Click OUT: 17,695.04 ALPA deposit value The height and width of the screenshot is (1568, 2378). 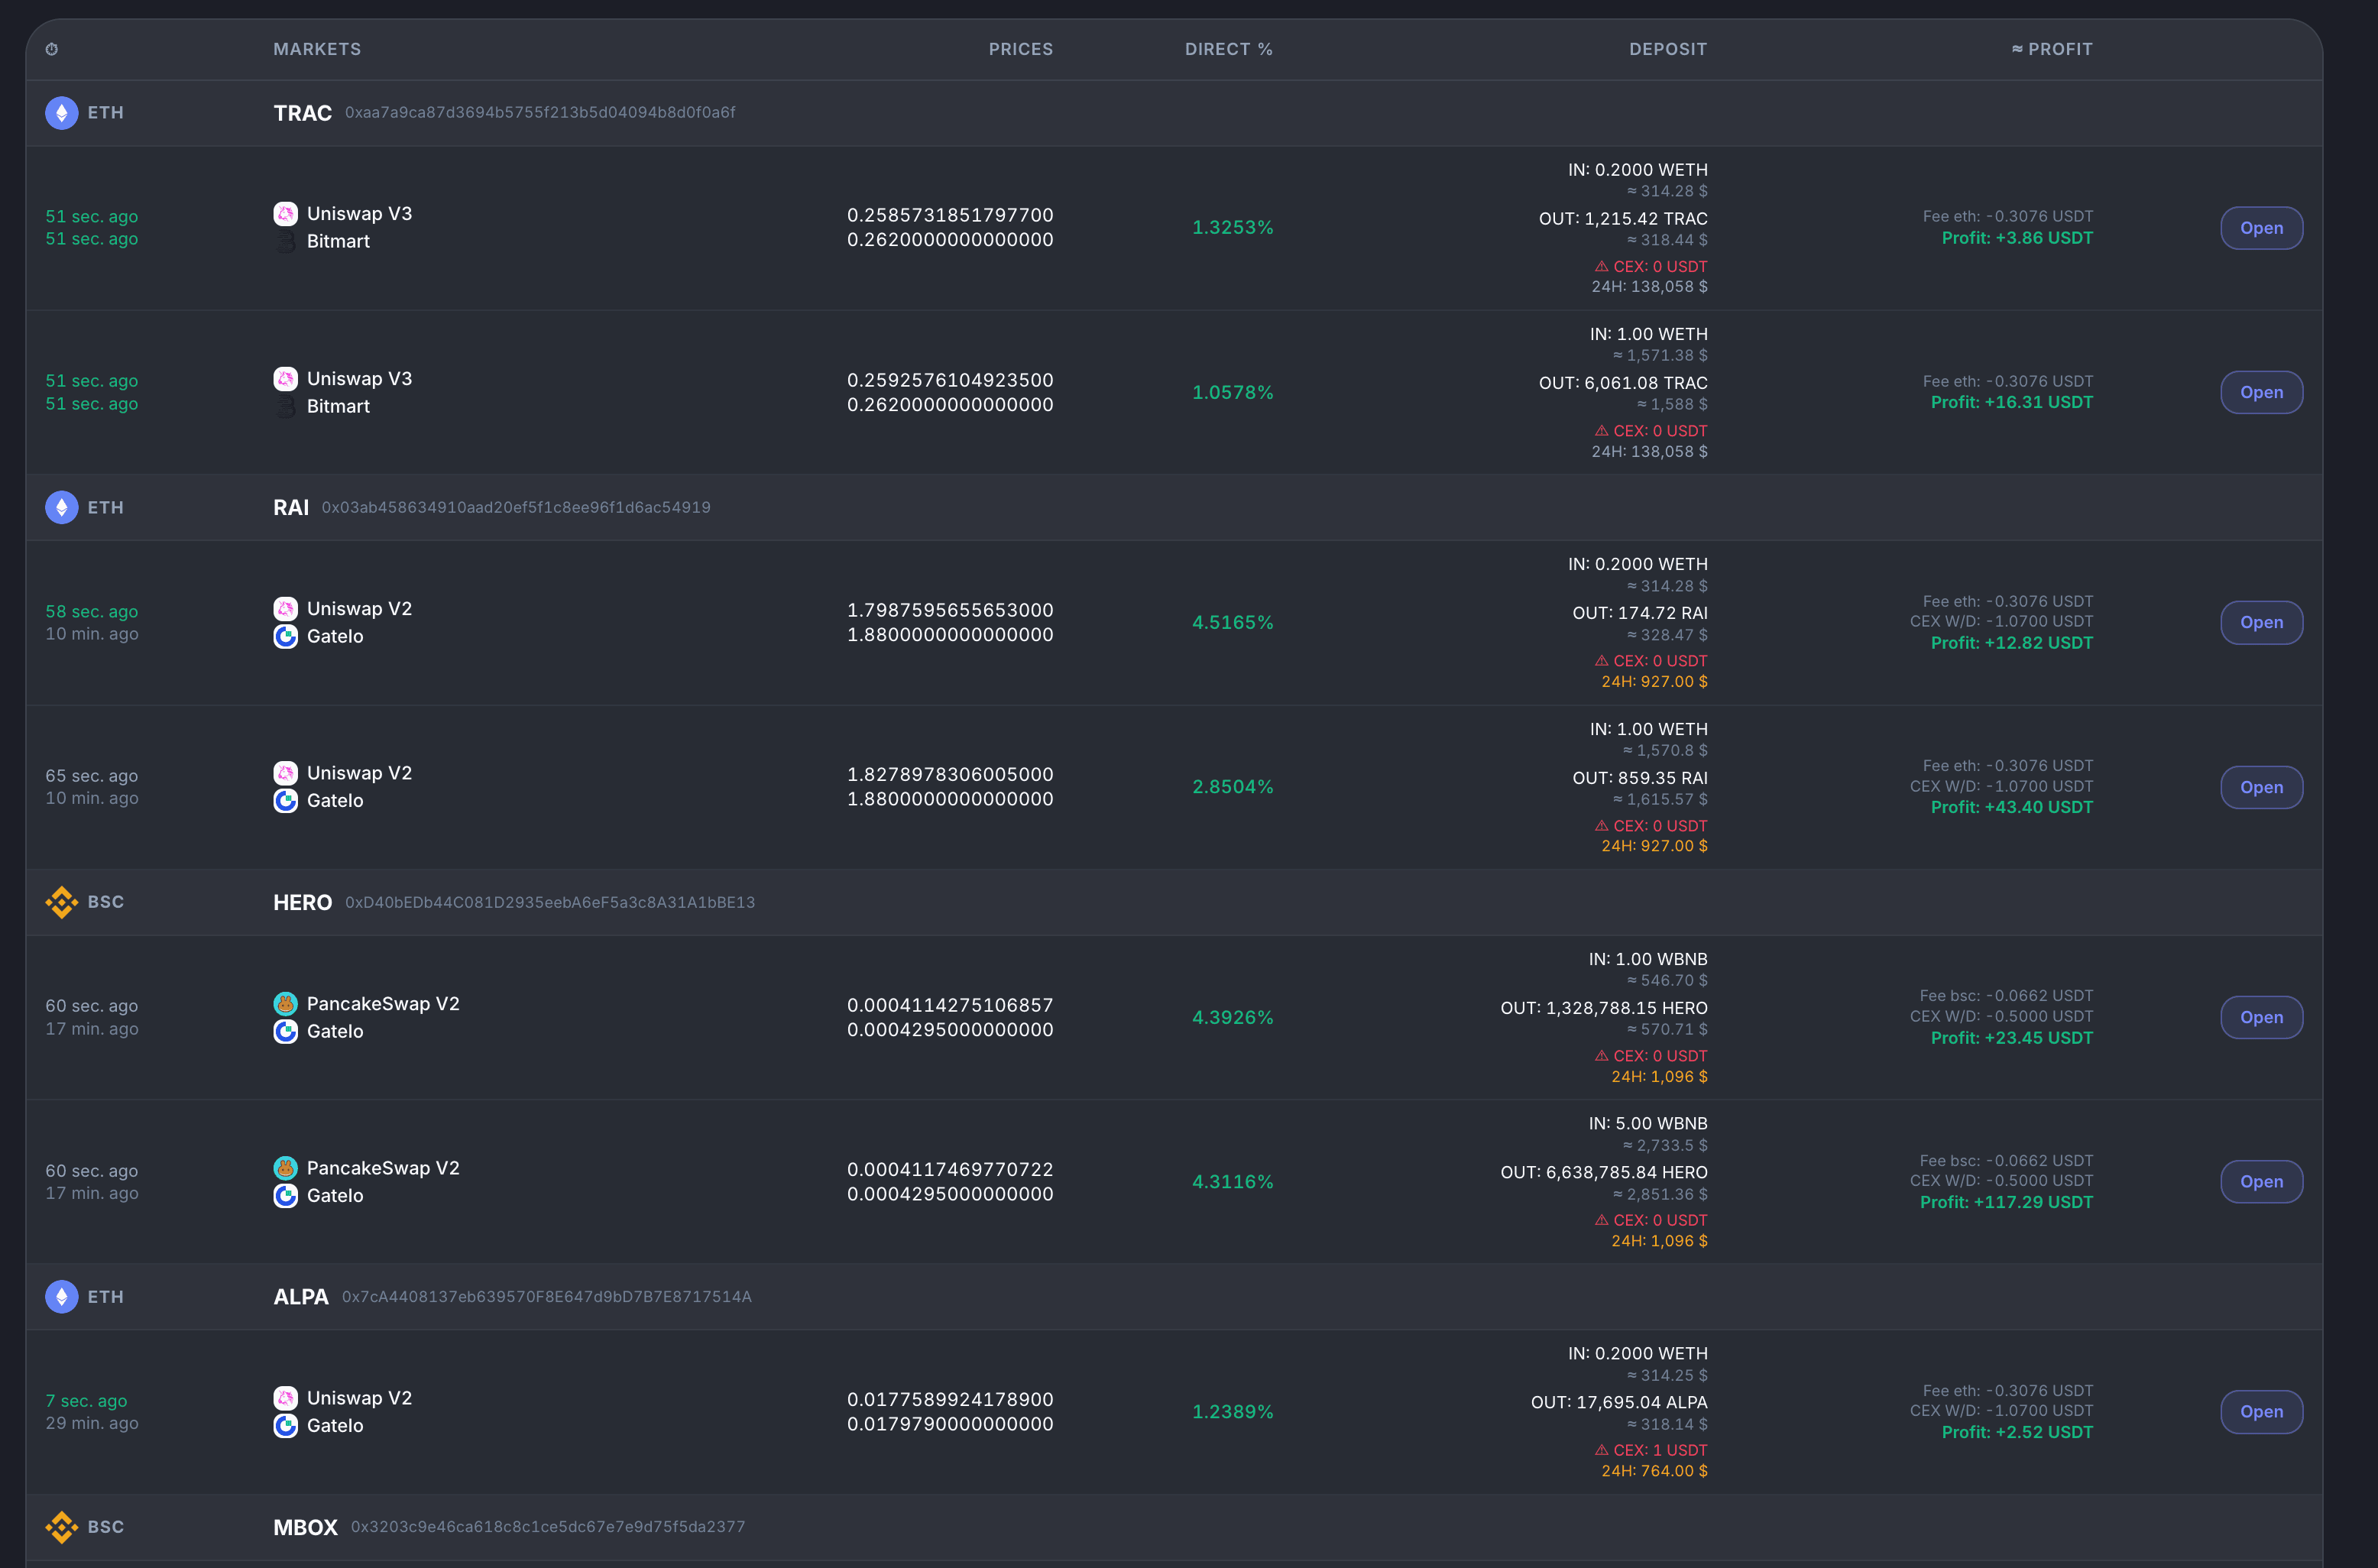pos(1619,1403)
